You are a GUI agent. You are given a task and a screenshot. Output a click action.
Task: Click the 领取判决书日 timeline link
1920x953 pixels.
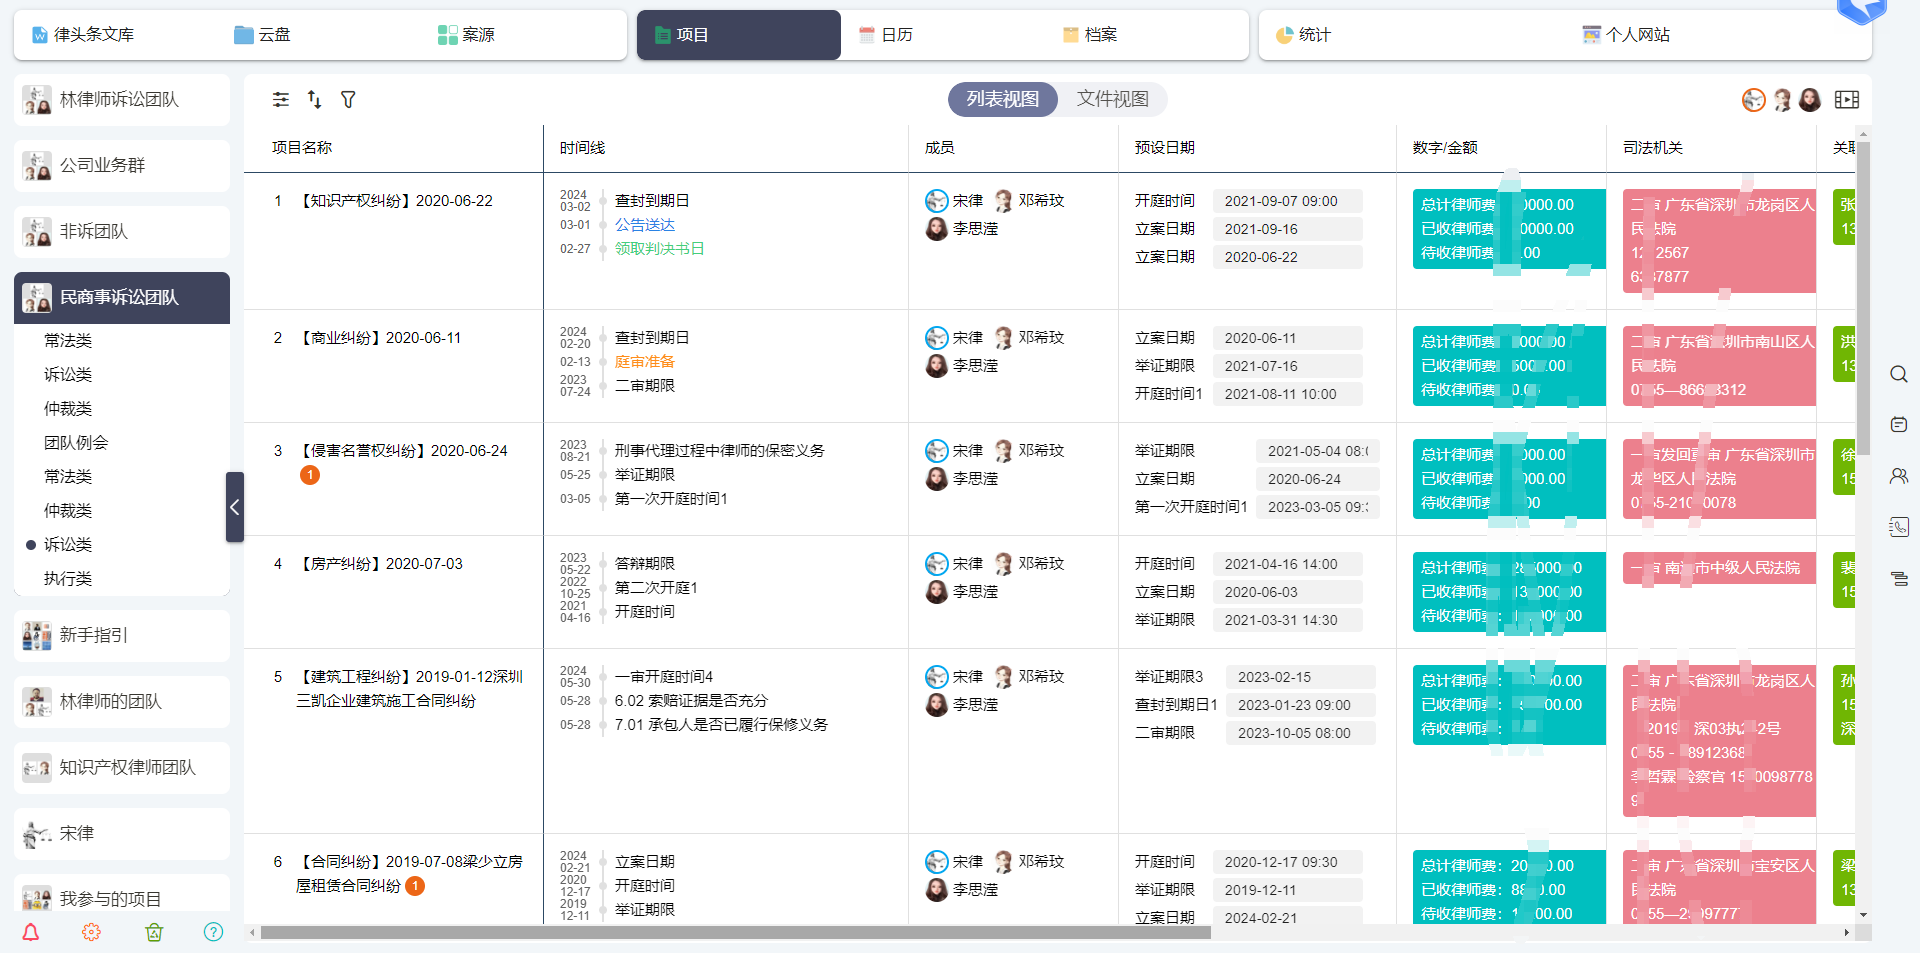click(x=660, y=249)
